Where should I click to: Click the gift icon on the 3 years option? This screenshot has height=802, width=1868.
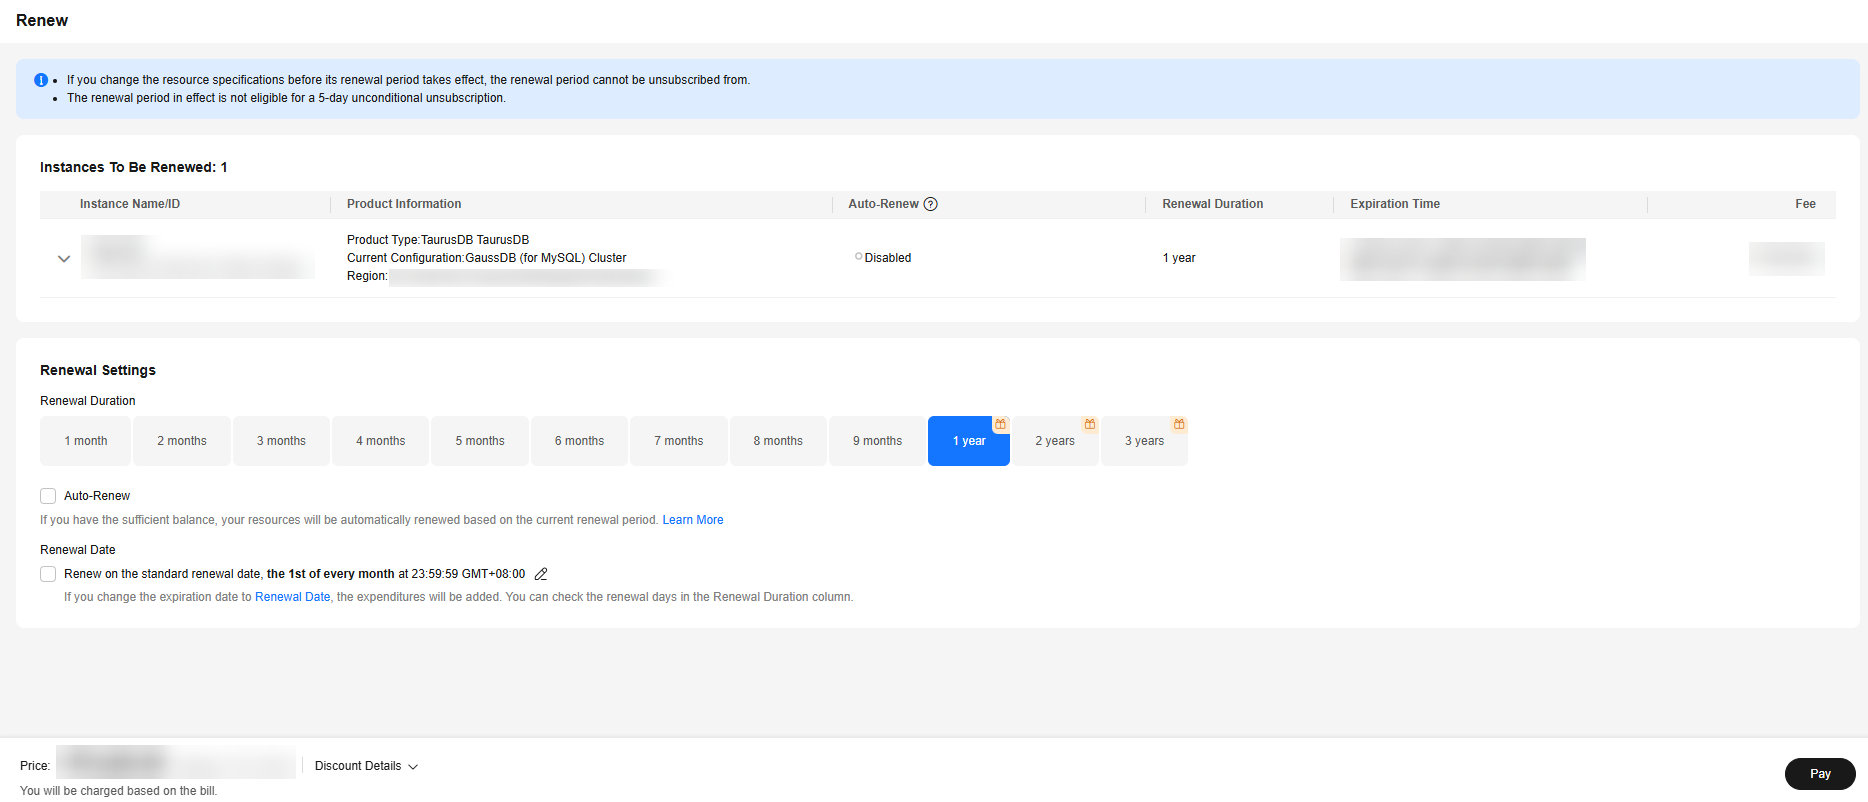1179,424
